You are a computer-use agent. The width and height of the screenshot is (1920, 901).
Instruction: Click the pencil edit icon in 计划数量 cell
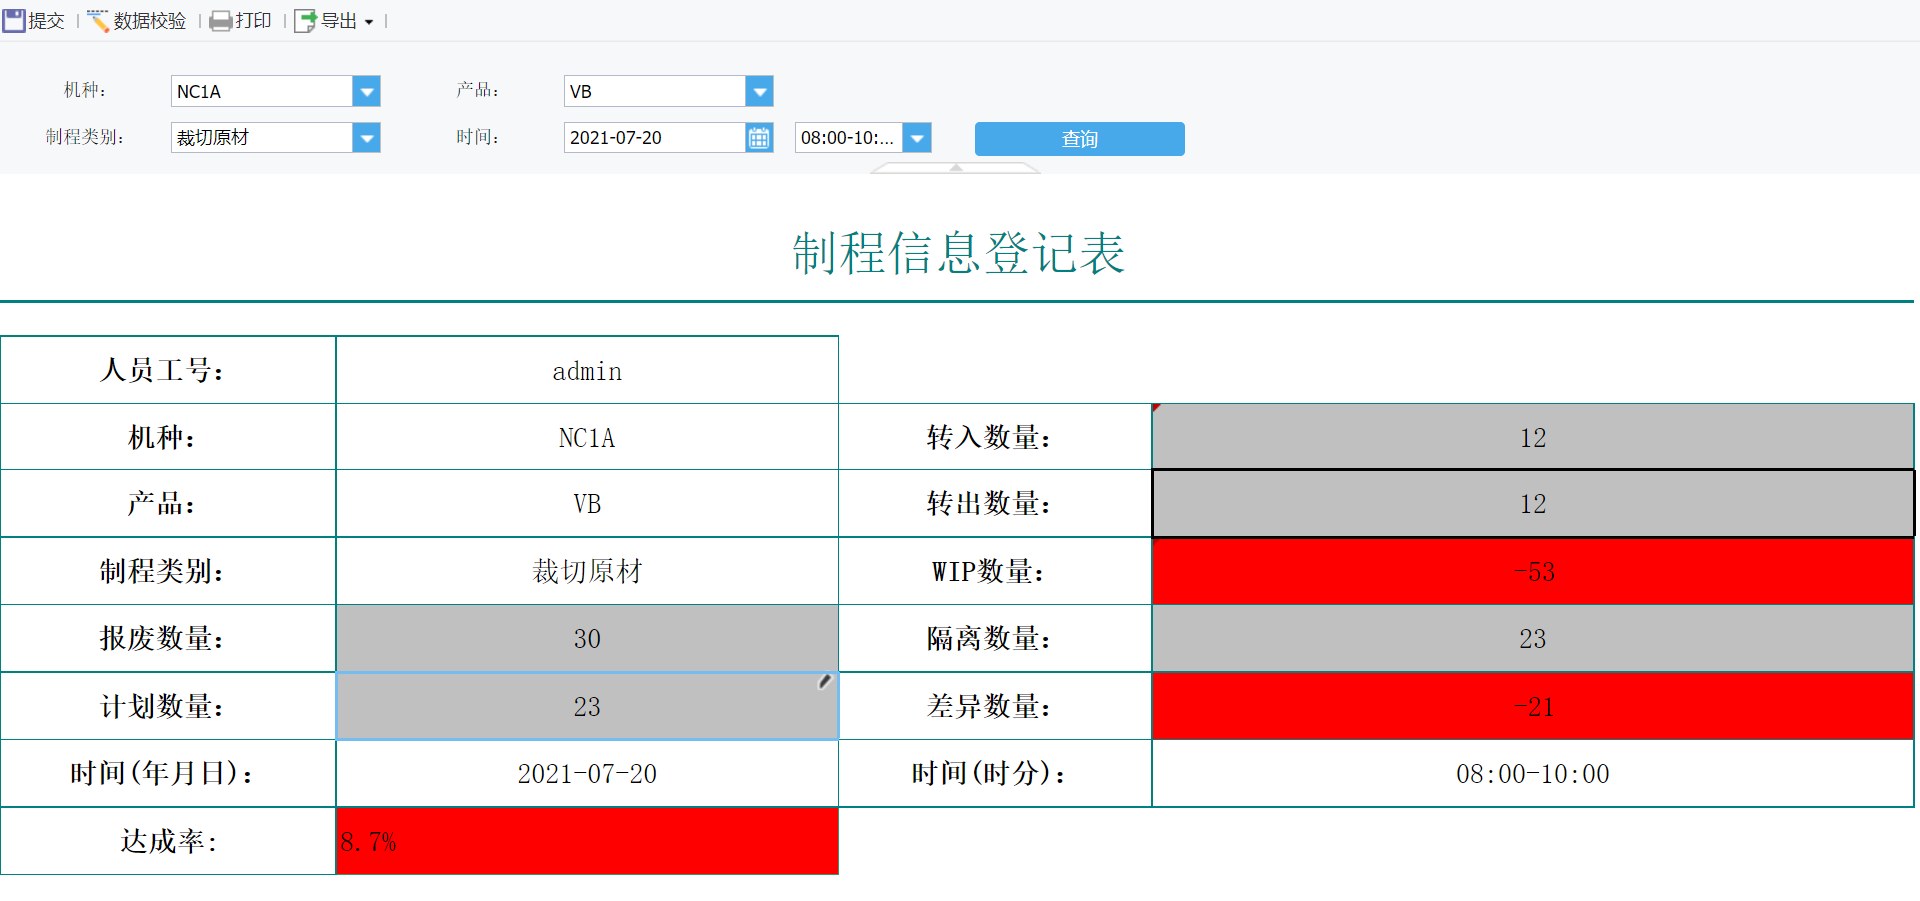[825, 682]
